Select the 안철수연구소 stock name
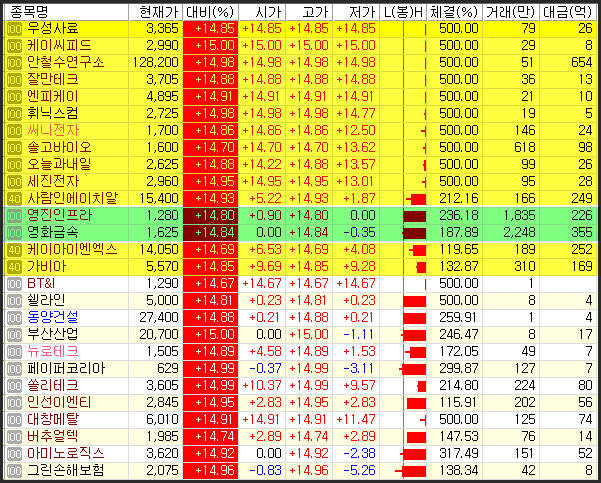This screenshot has height=483, width=601. 66,62
